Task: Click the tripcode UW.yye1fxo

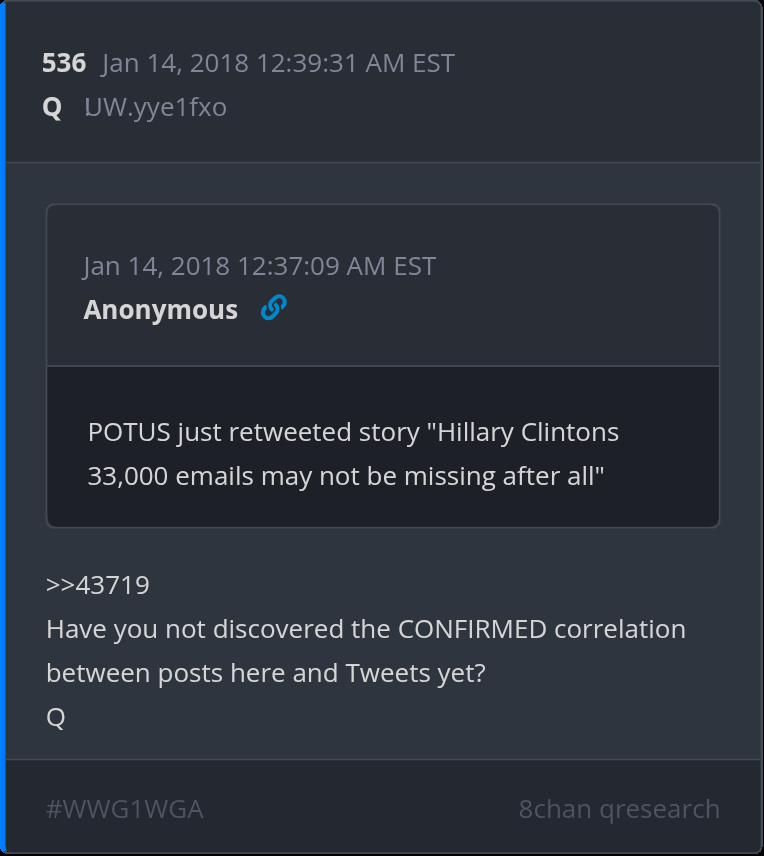Action: click(x=155, y=107)
